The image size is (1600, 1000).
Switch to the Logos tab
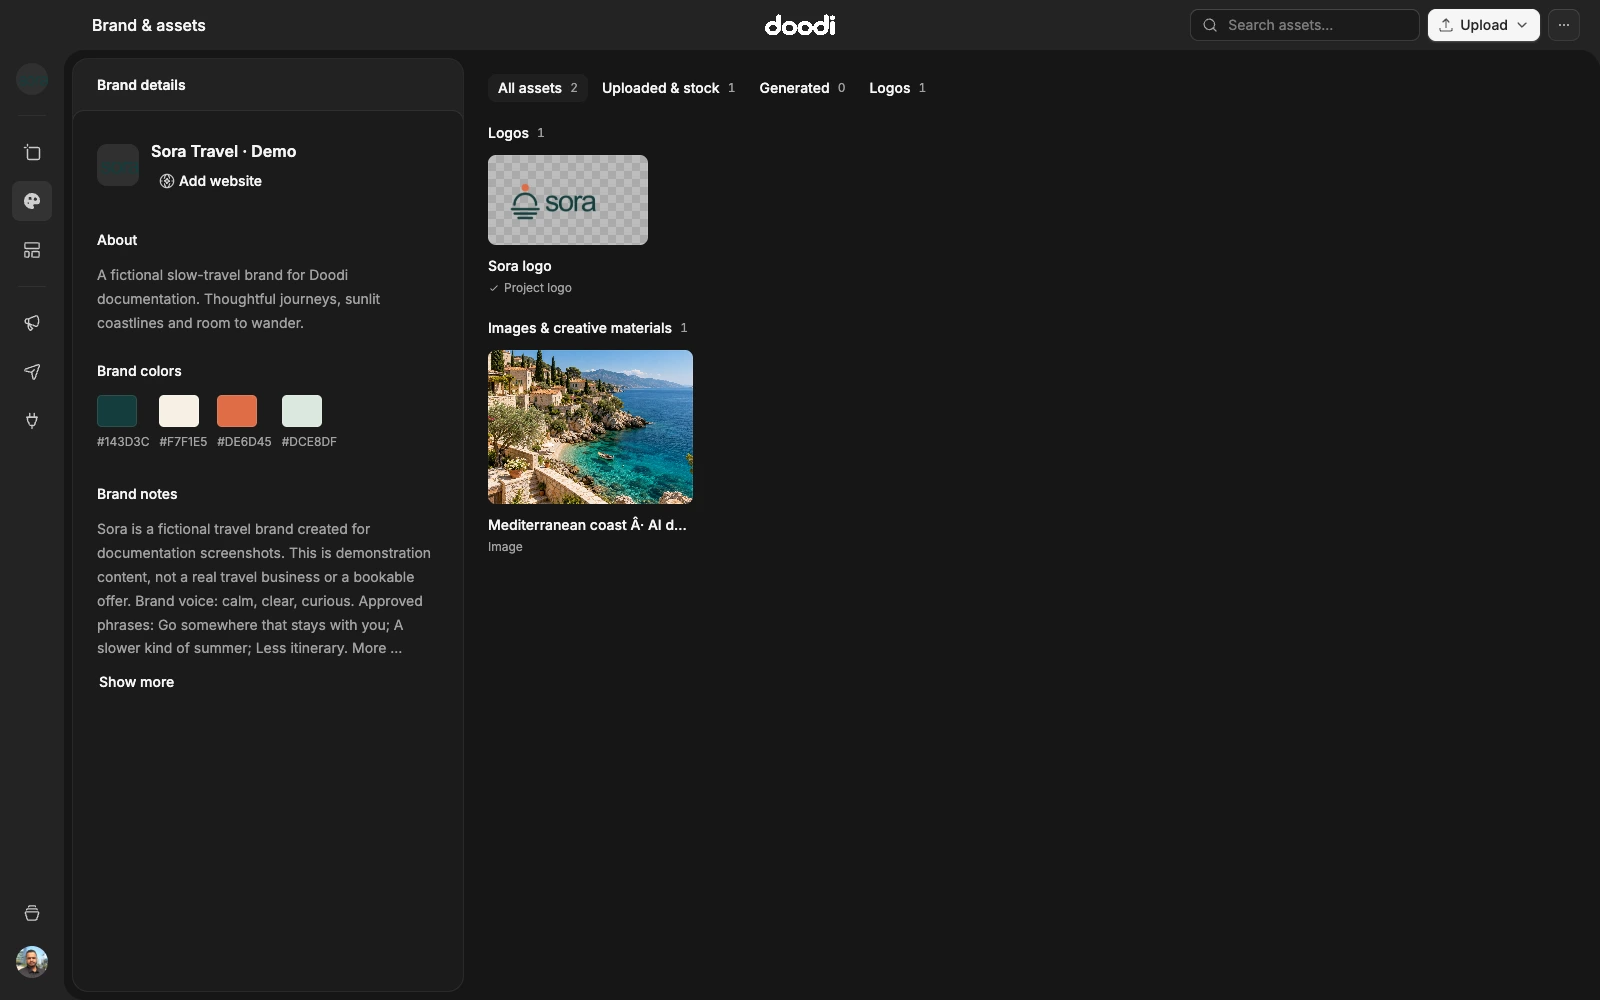pyautogui.click(x=897, y=88)
